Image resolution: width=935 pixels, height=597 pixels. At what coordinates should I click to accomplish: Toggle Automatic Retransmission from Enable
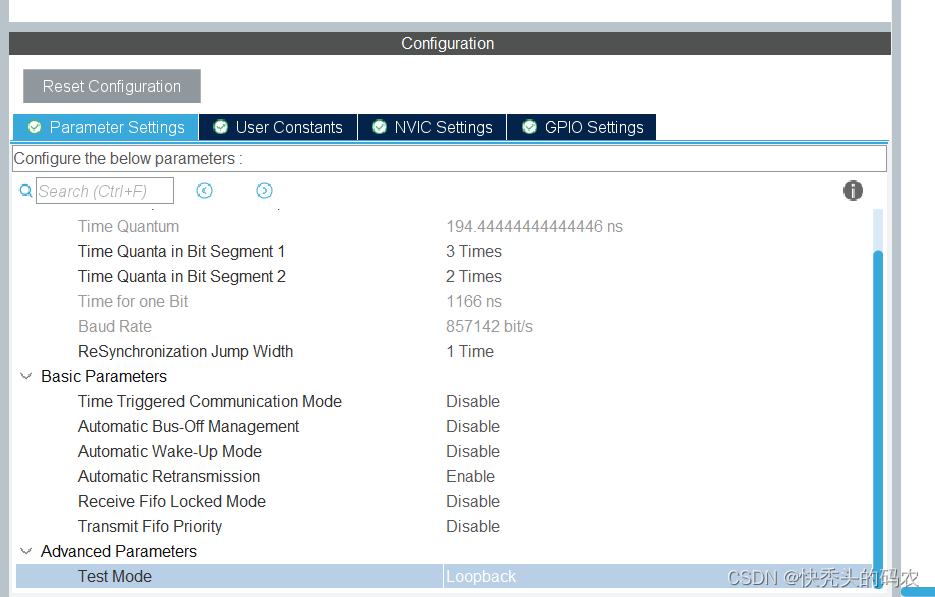pyautogui.click(x=470, y=476)
